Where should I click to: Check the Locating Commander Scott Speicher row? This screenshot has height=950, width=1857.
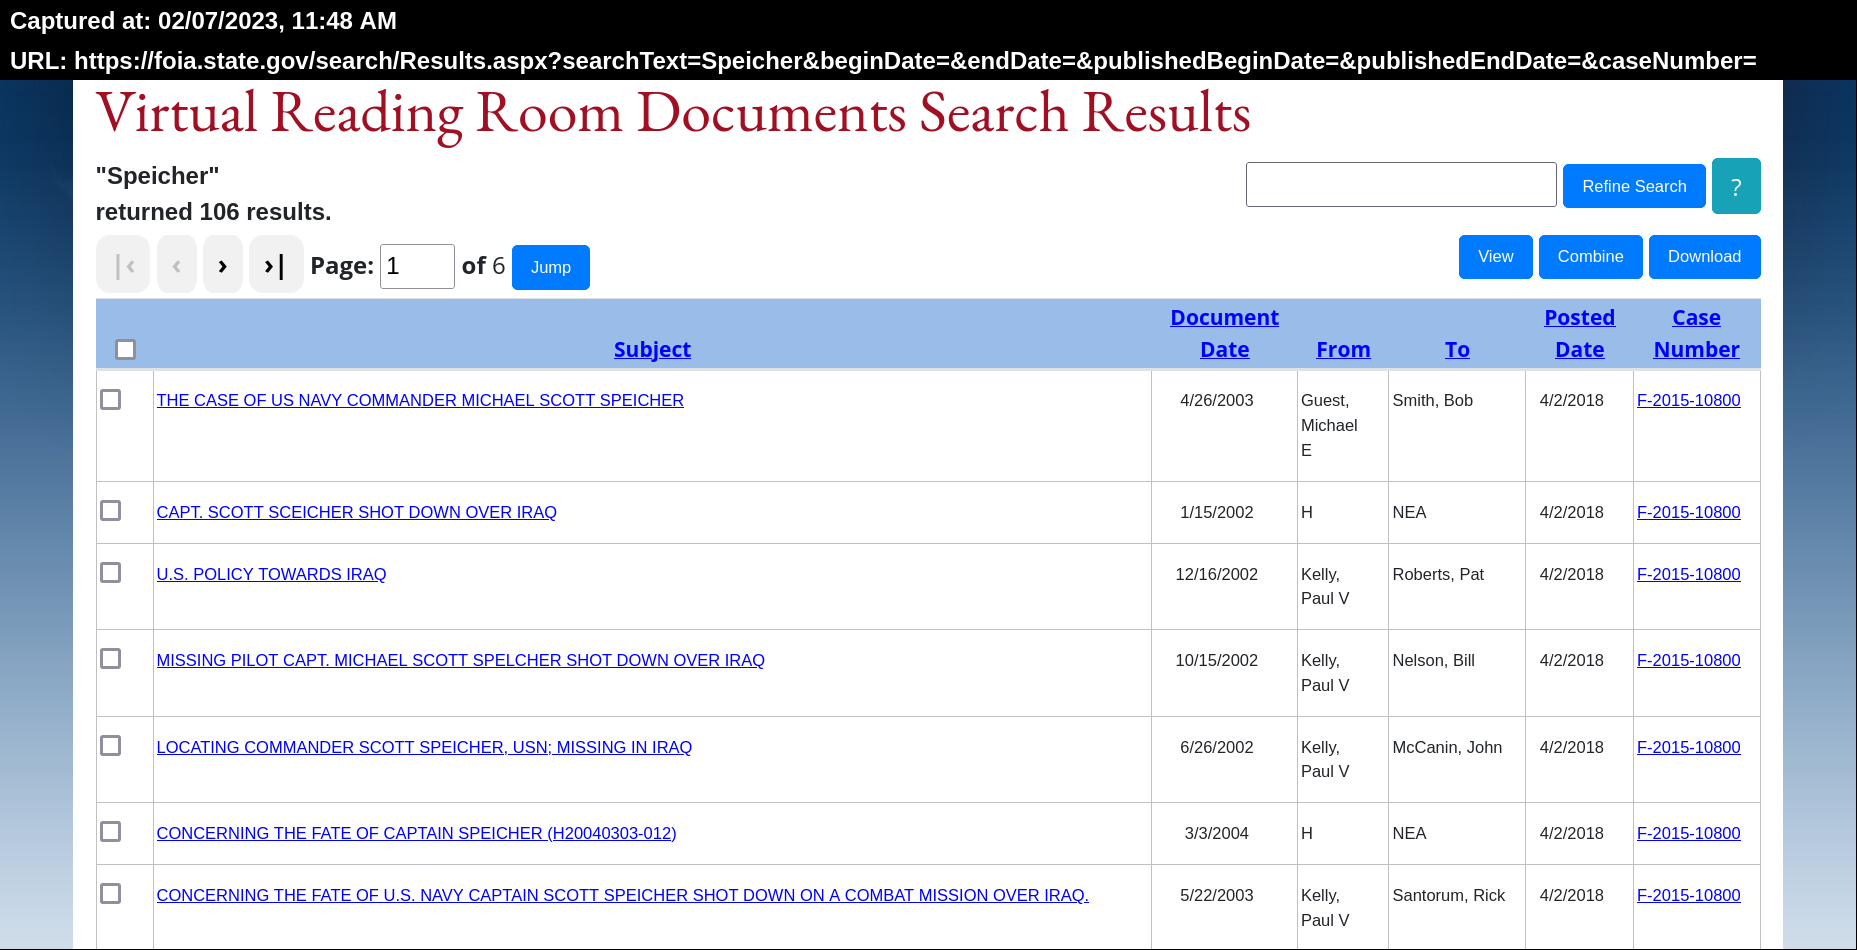click(111, 745)
